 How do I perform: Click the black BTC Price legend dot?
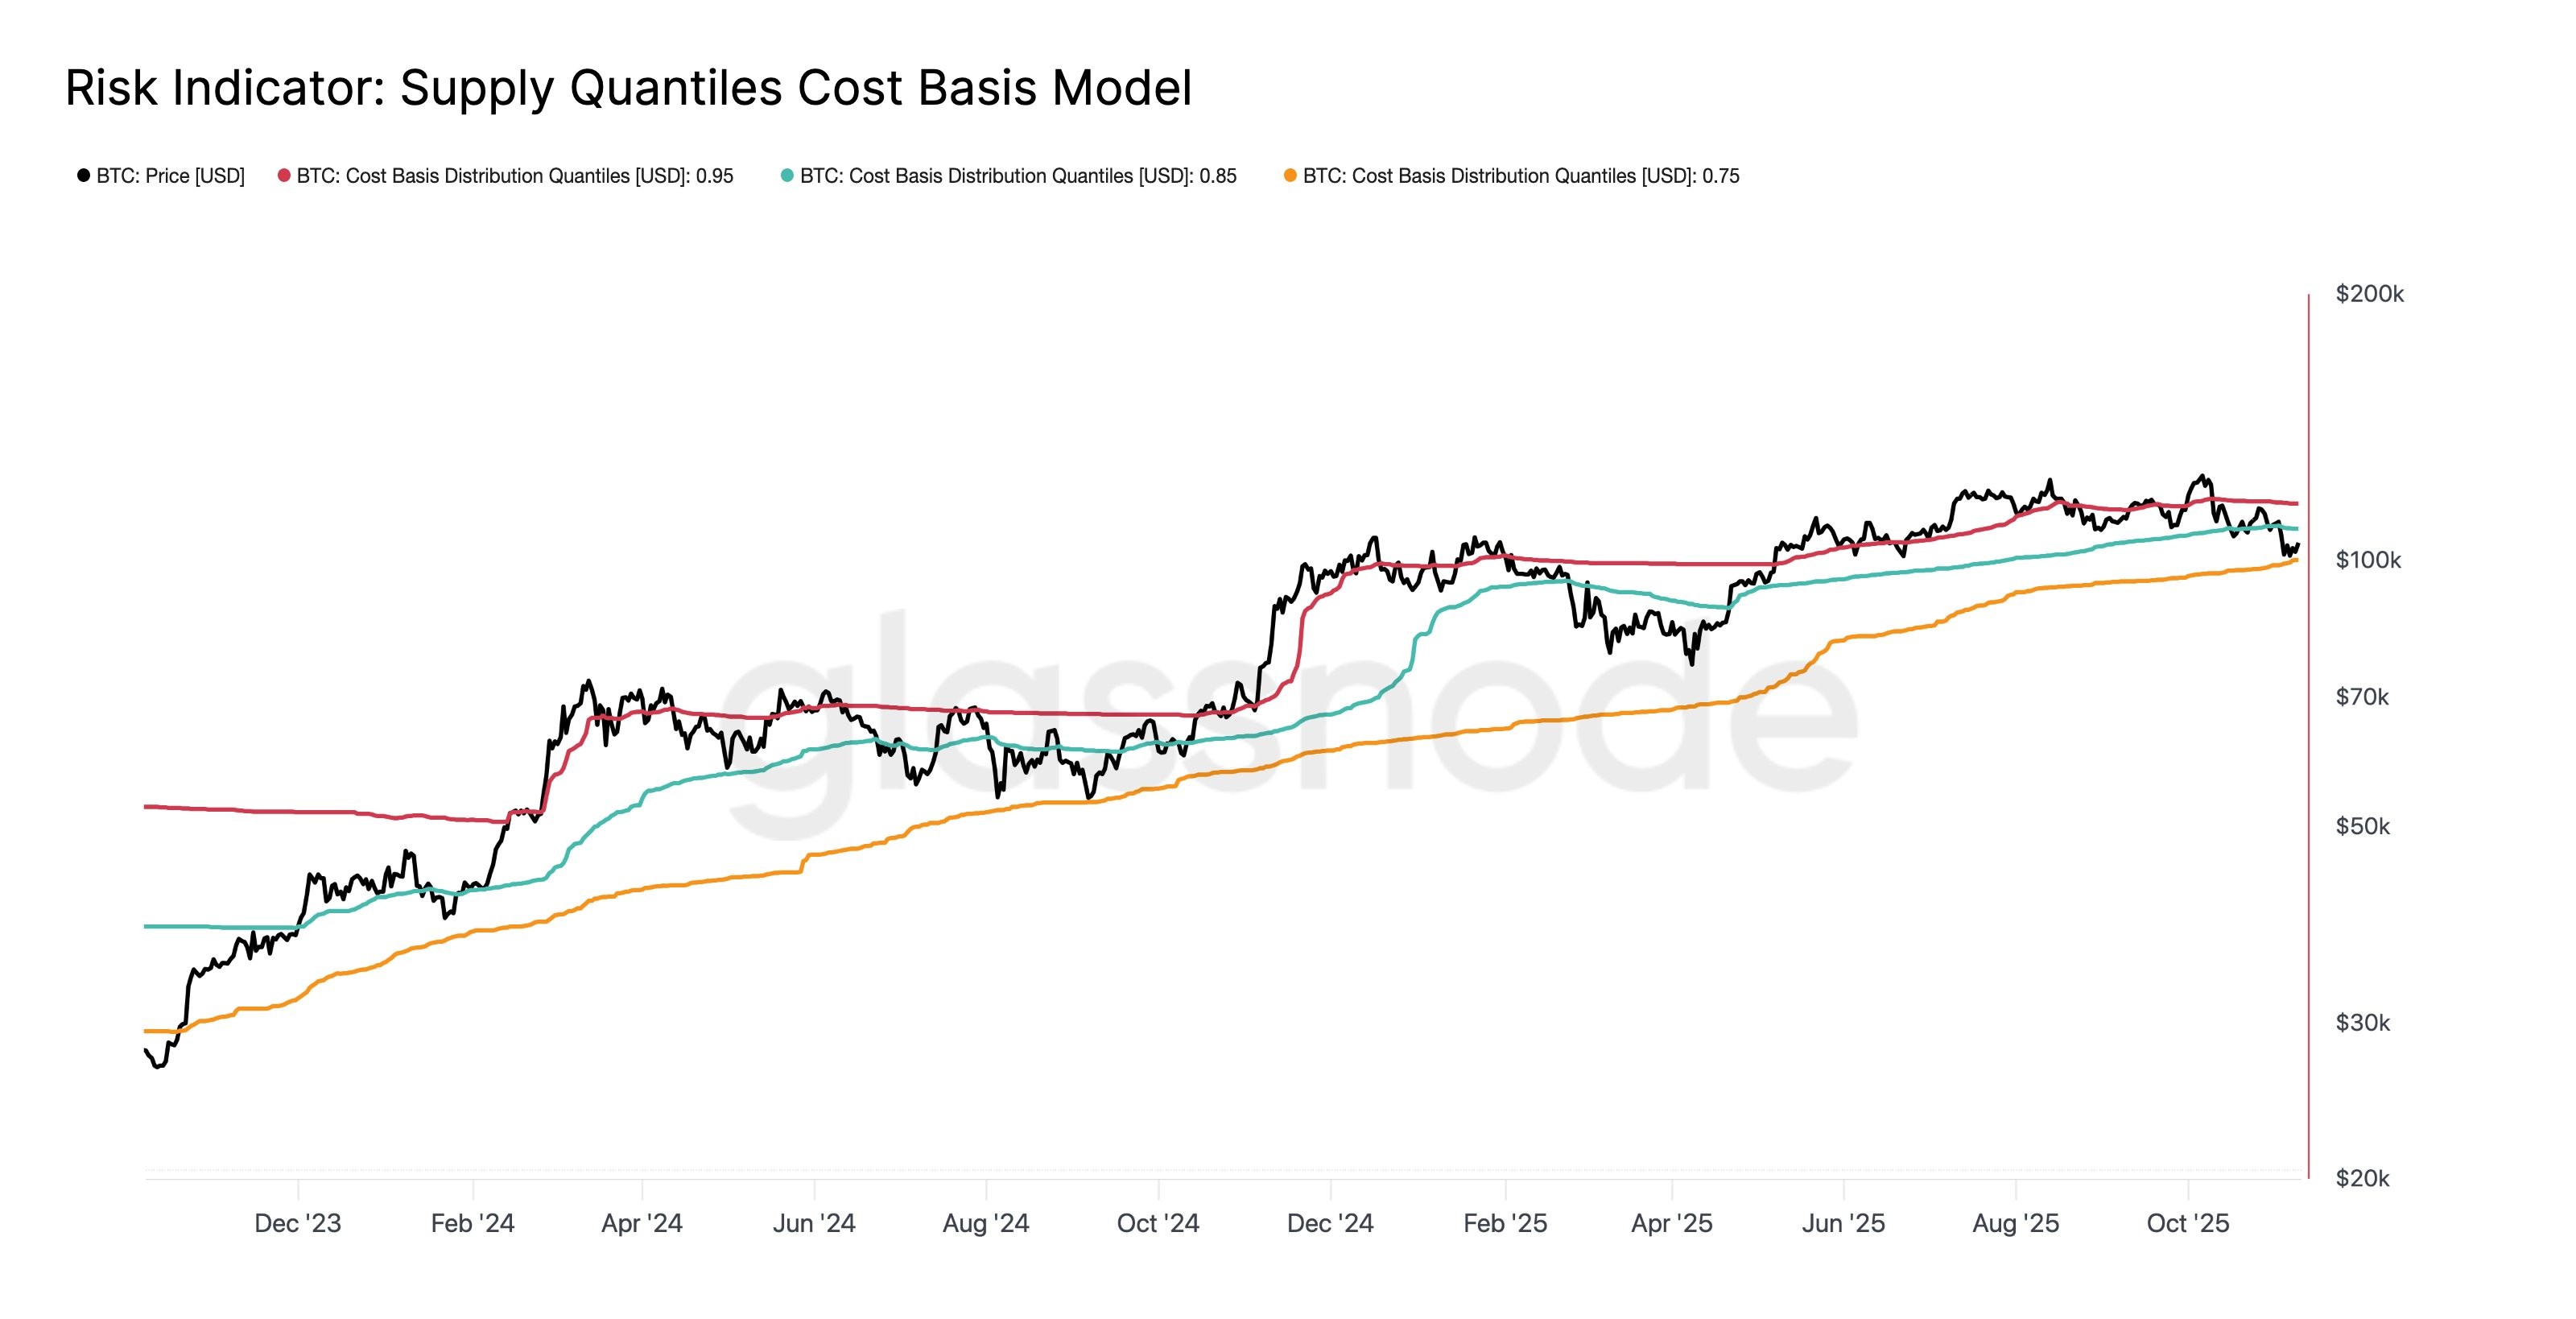point(84,176)
